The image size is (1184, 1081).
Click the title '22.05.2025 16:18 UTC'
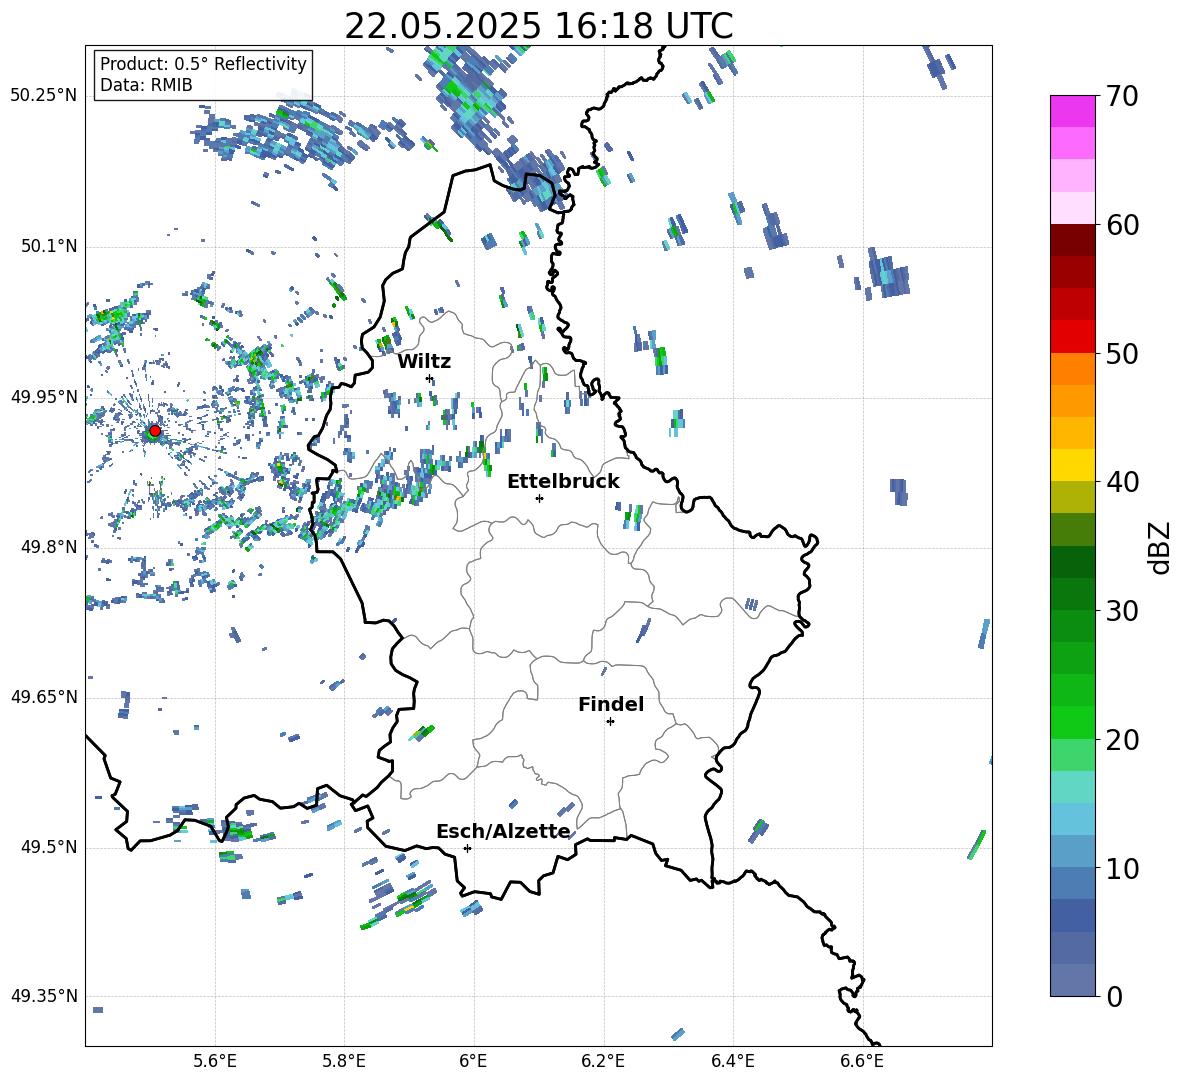tap(538, 26)
